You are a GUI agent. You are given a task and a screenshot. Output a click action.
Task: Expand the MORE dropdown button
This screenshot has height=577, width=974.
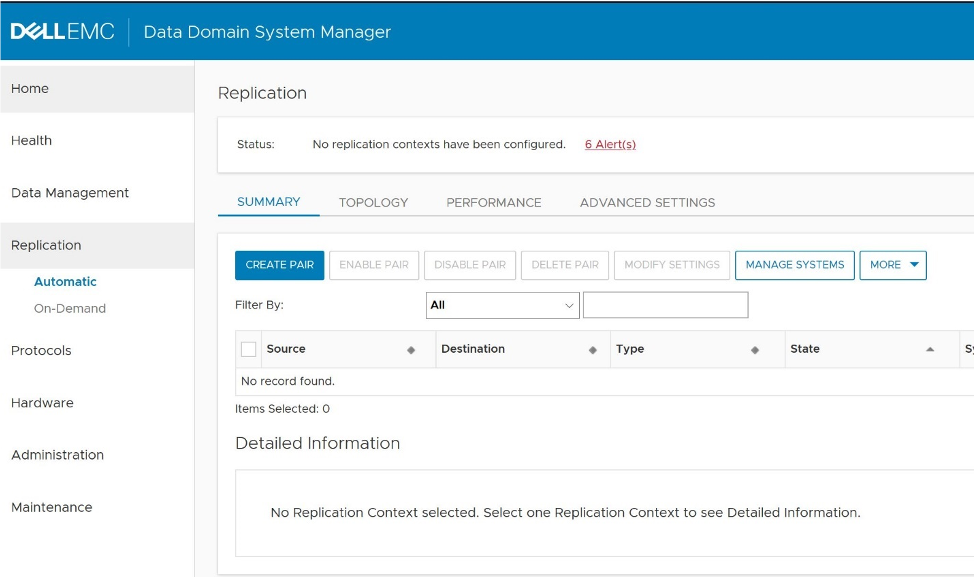click(x=893, y=265)
